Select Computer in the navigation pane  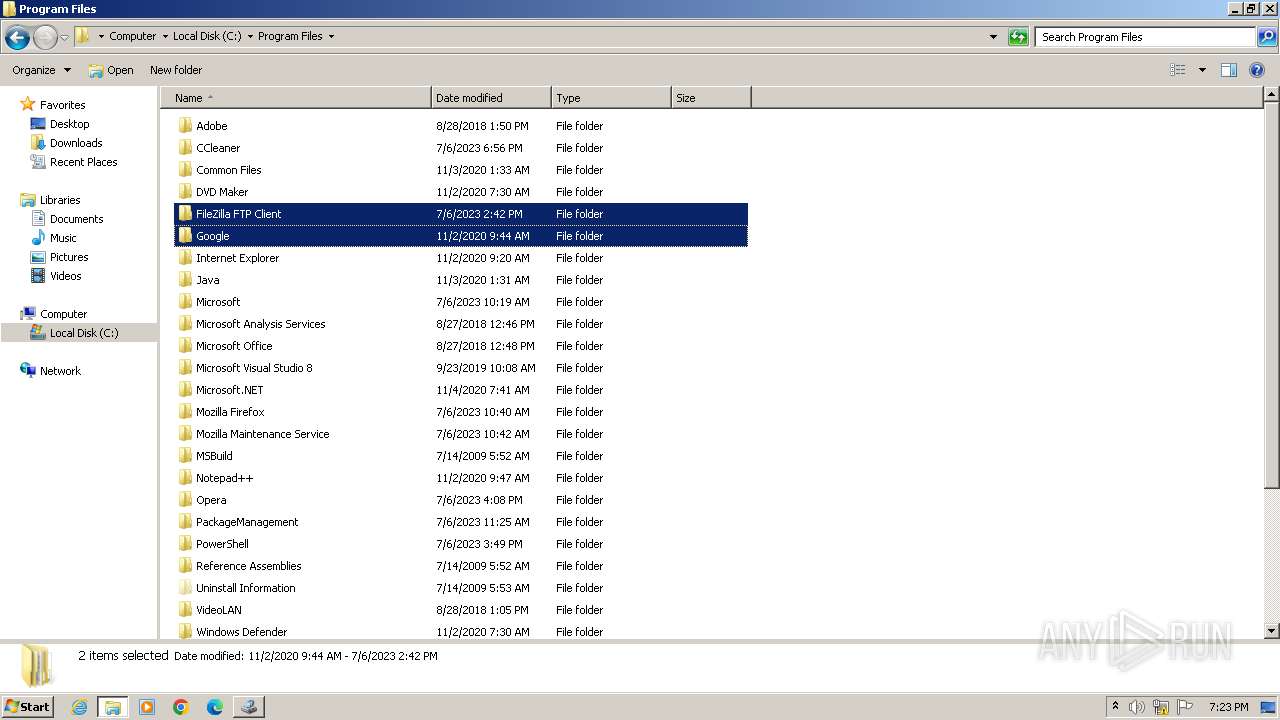click(x=63, y=314)
